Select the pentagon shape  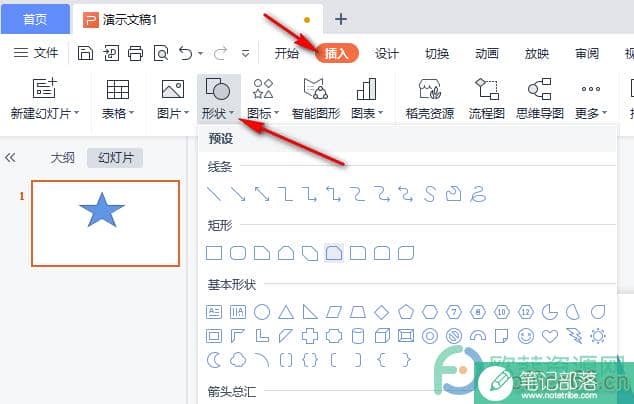coord(406,312)
